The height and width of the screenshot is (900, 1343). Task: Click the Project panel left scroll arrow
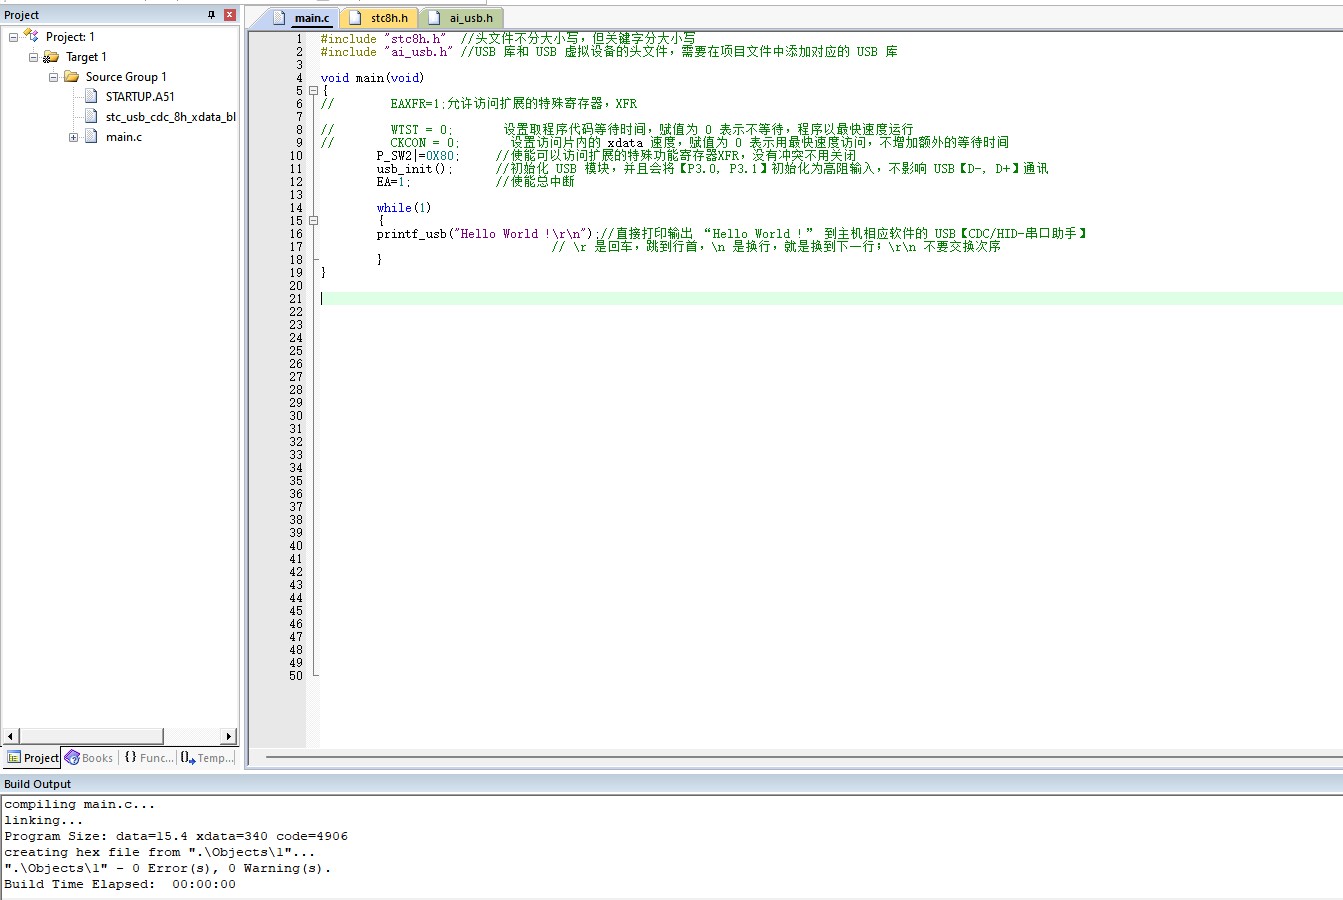point(11,737)
